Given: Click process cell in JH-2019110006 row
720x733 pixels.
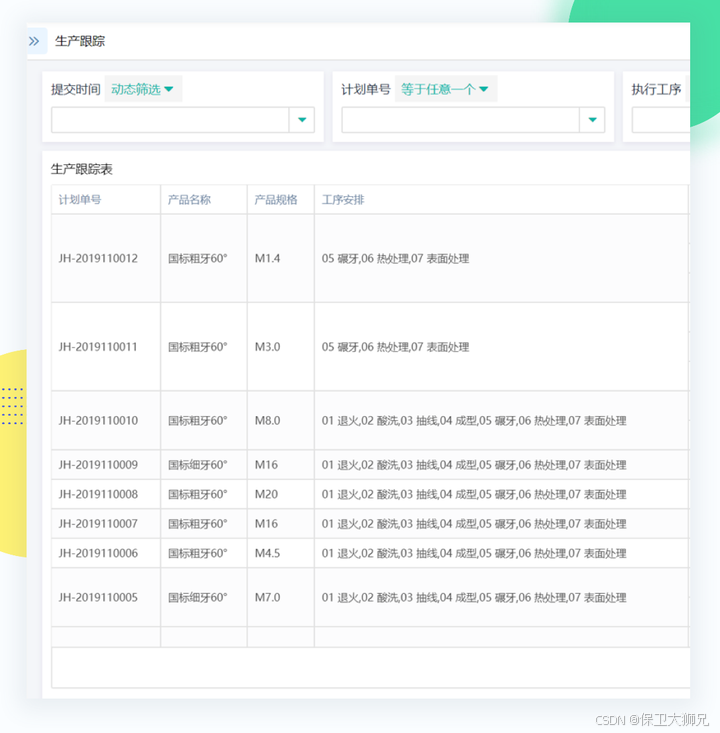Looking at the screenshot, I should click(474, 553).
